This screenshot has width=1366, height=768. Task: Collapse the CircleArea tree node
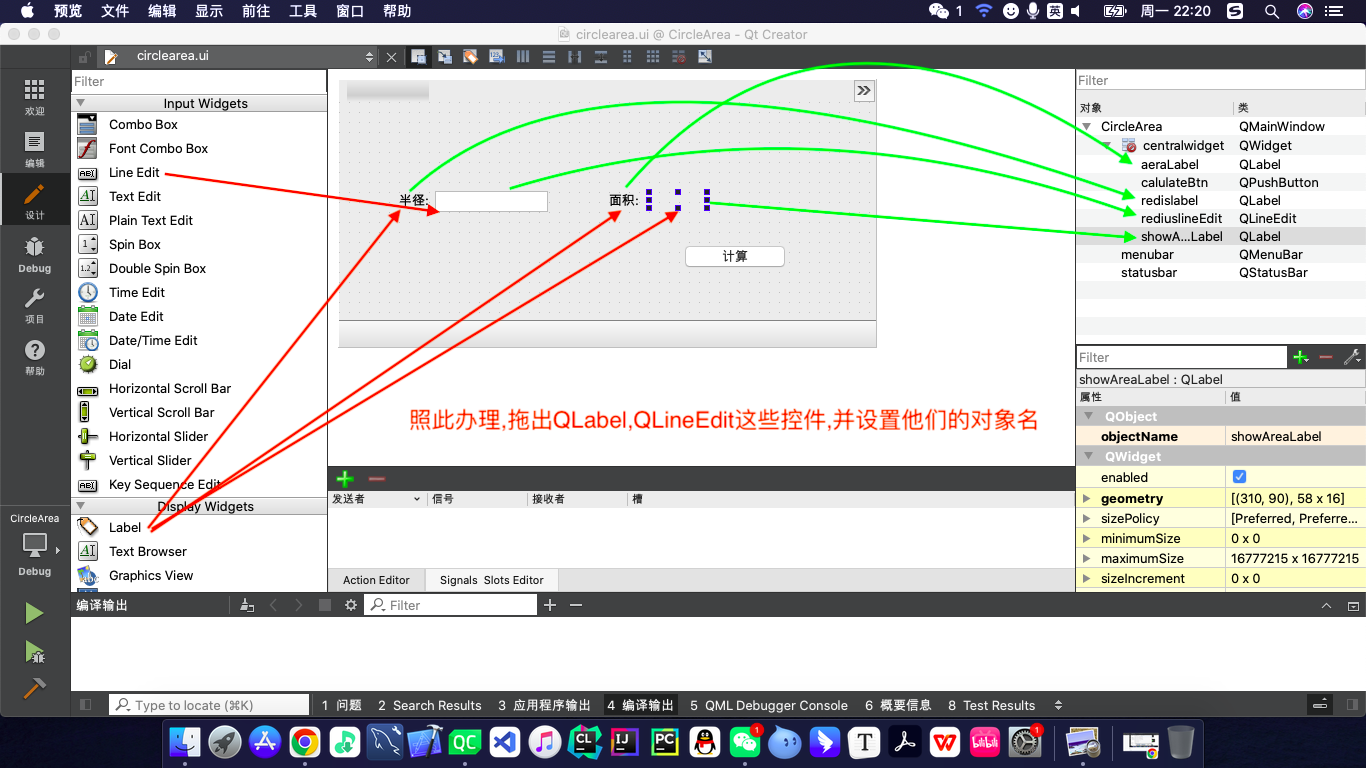coord(1087,127)
